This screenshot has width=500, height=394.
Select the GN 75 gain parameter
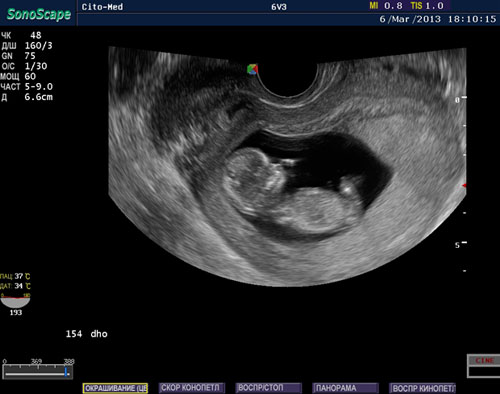click(19, 56)
